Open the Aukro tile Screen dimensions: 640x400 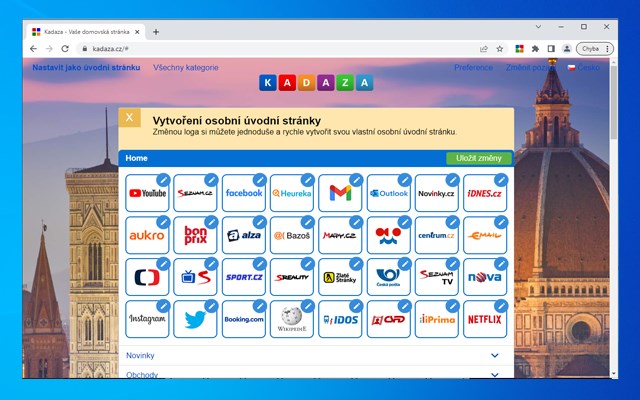click(147, 235)
